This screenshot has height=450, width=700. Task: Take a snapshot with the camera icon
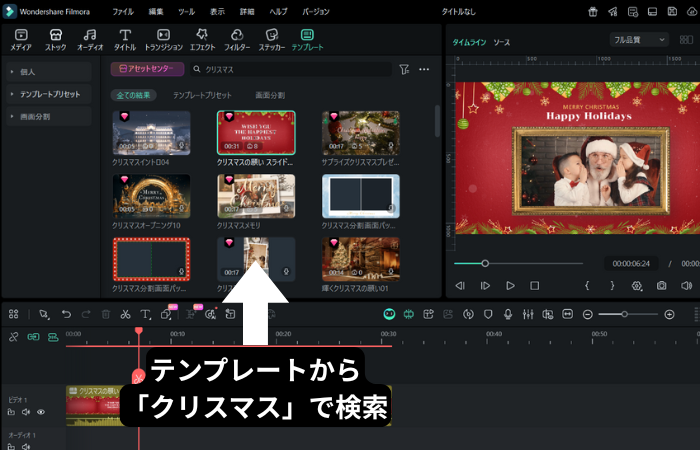(x=661, y=286)
